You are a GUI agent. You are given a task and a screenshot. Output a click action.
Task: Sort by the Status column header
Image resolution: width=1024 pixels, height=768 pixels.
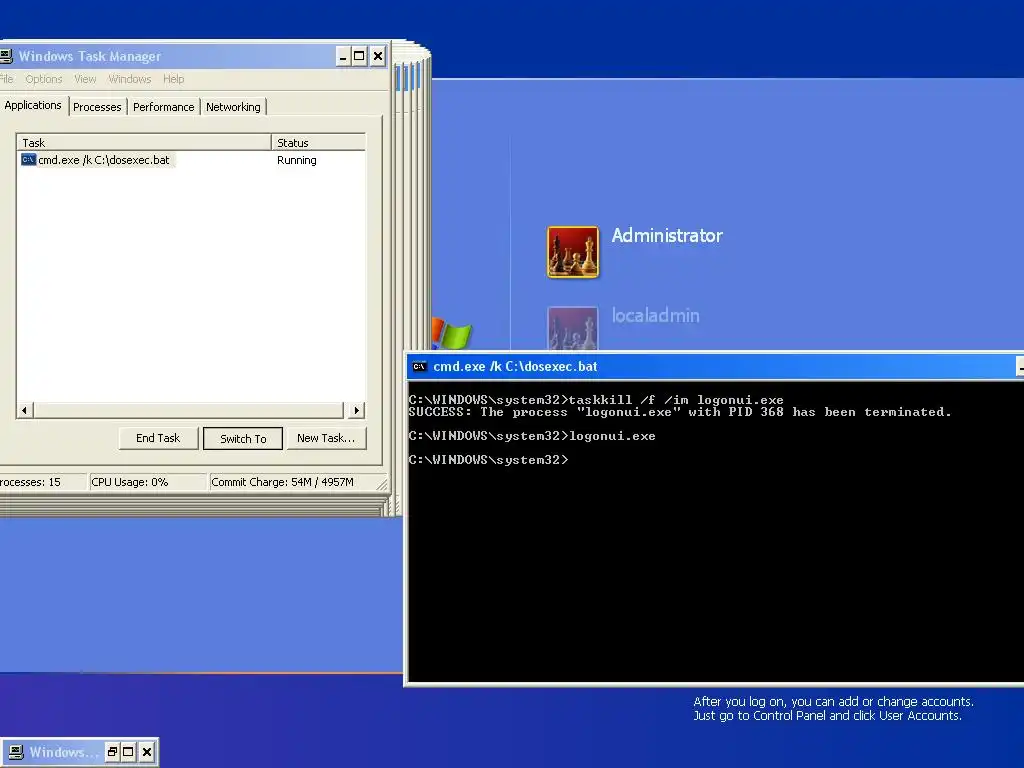pyautogui.click(x=318, y=142)
